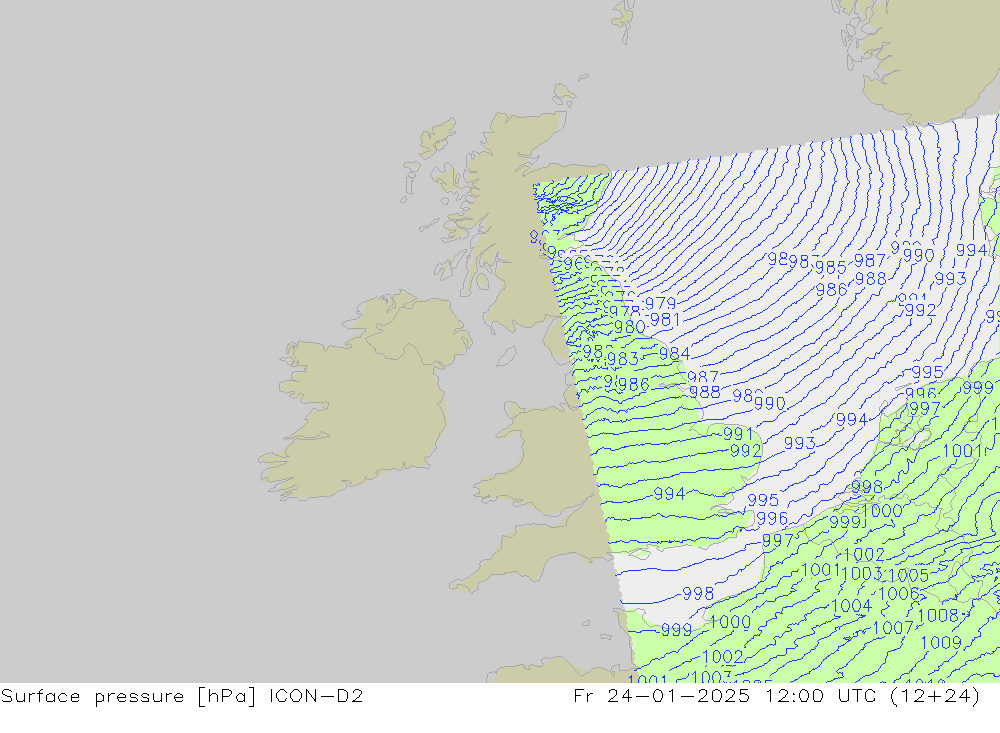
Task: Select the "Fr 24-01-2025" date text
Action: click(x=661, y=695)
